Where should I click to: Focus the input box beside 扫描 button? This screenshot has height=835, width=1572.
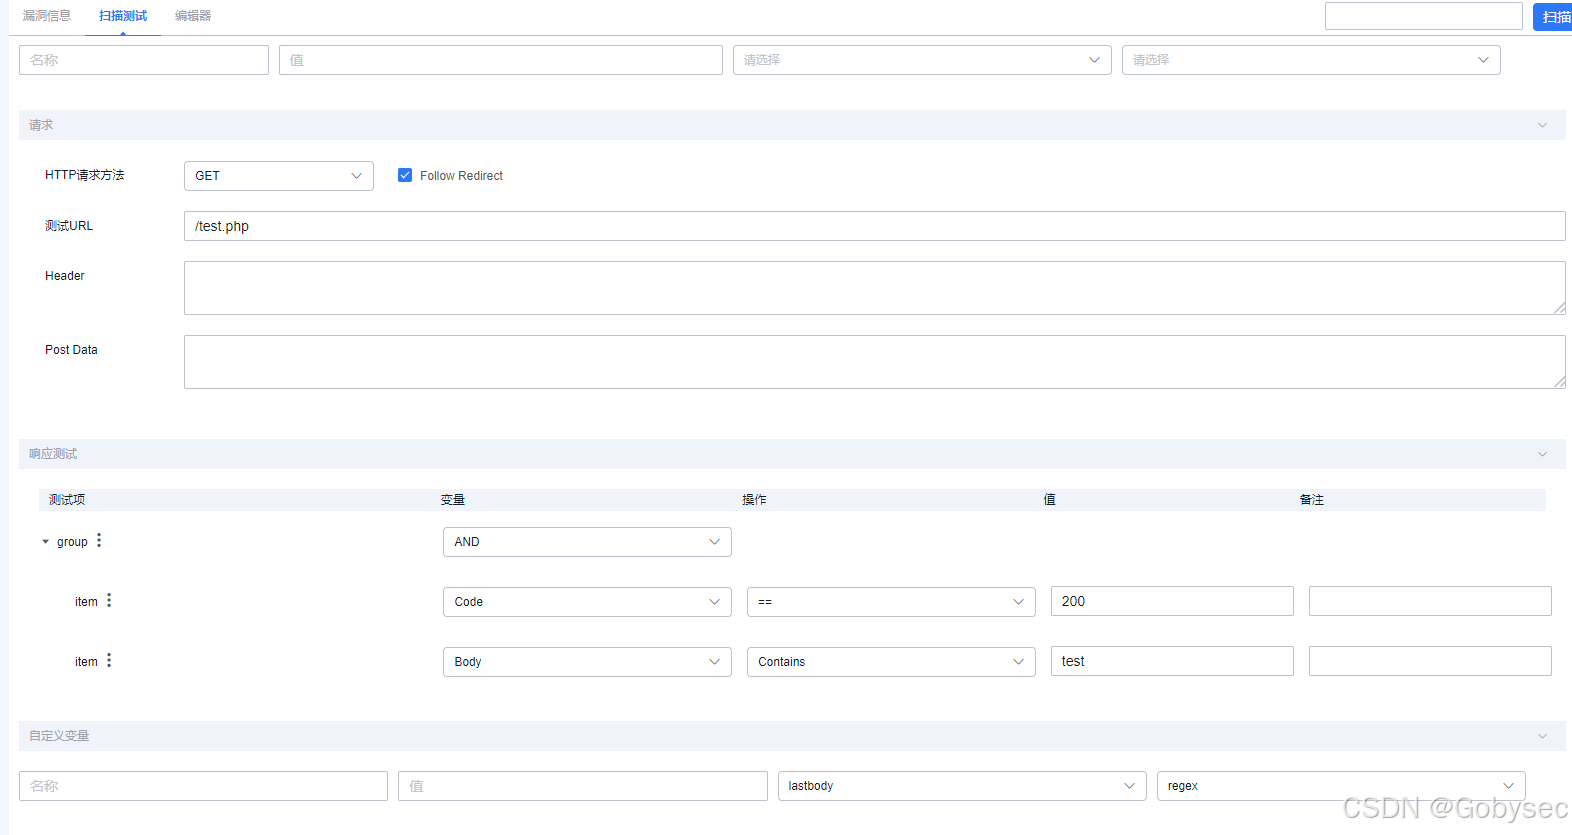(x=1424, y=16)
